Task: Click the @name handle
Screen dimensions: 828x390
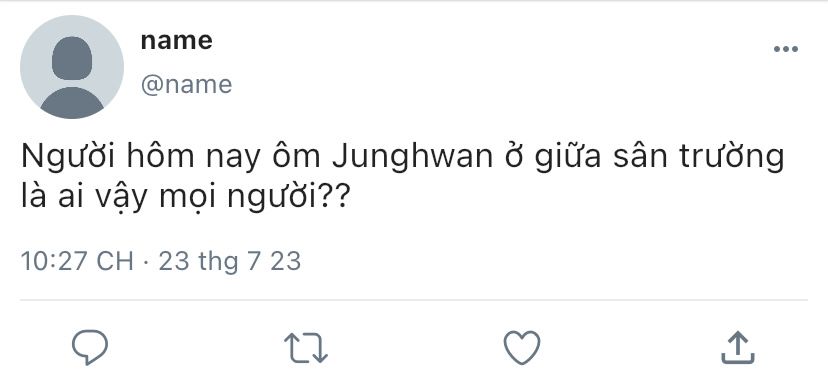Action: pyautogui.click(x=186, y=84)
